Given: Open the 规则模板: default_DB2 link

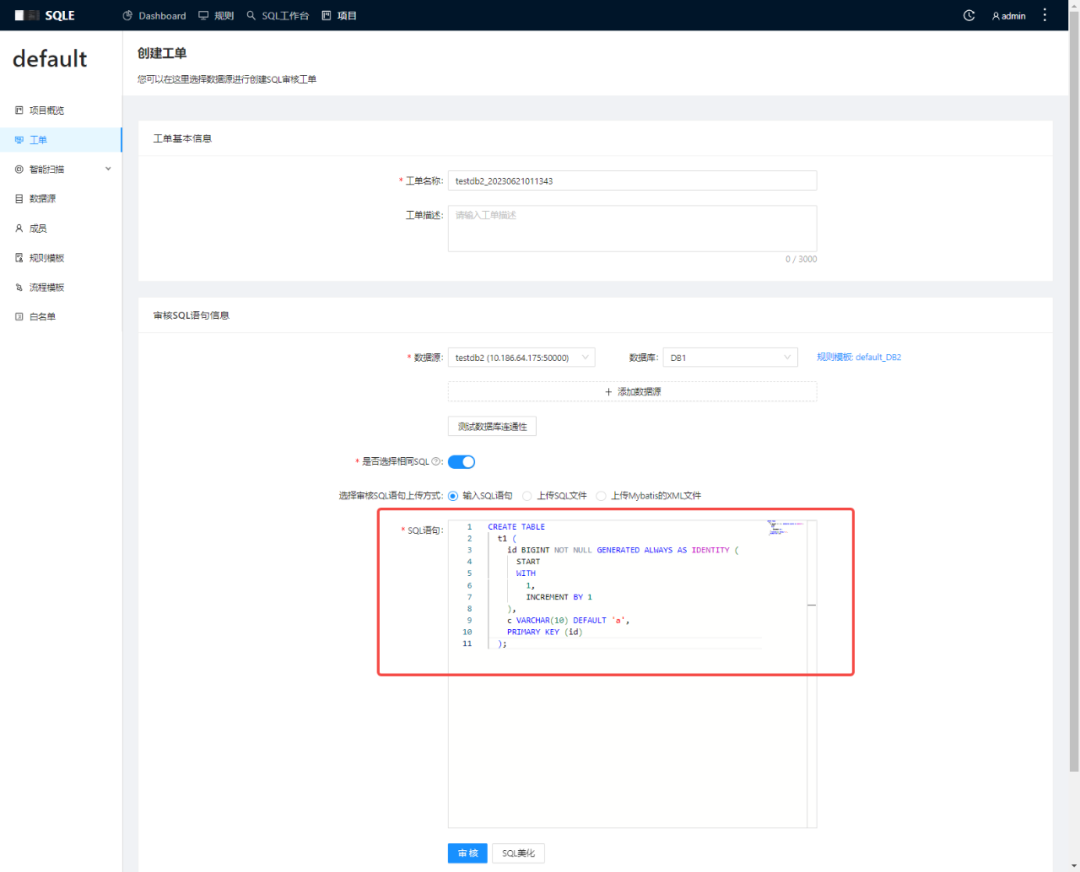Looking at the screenshot, I should click(859, 357).
